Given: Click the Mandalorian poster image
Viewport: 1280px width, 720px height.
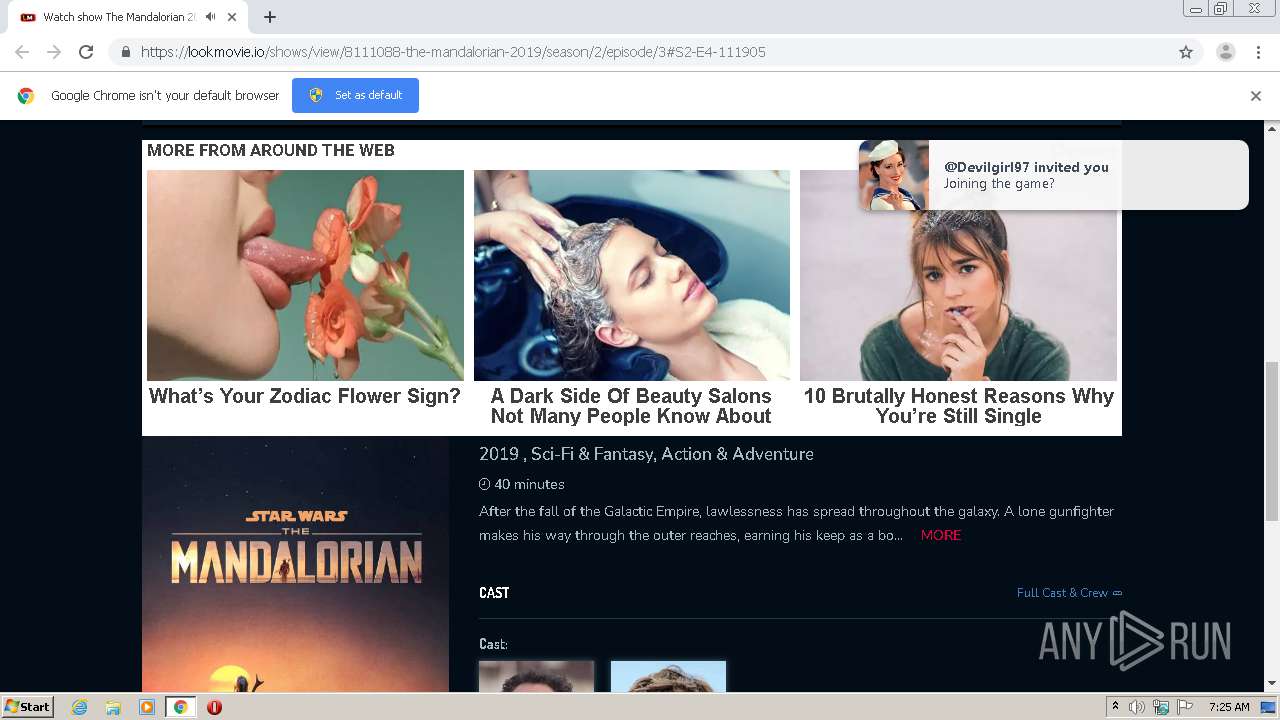Looking at the screenshot, I should [295, 564].
